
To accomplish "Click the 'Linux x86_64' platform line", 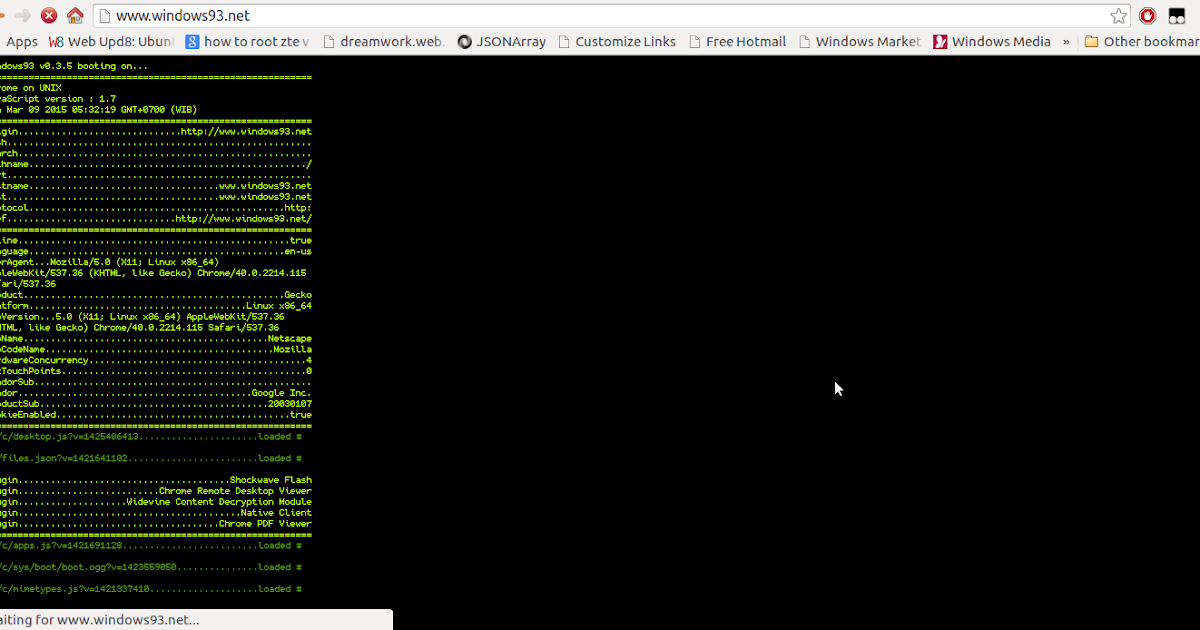I will [156, 306].
